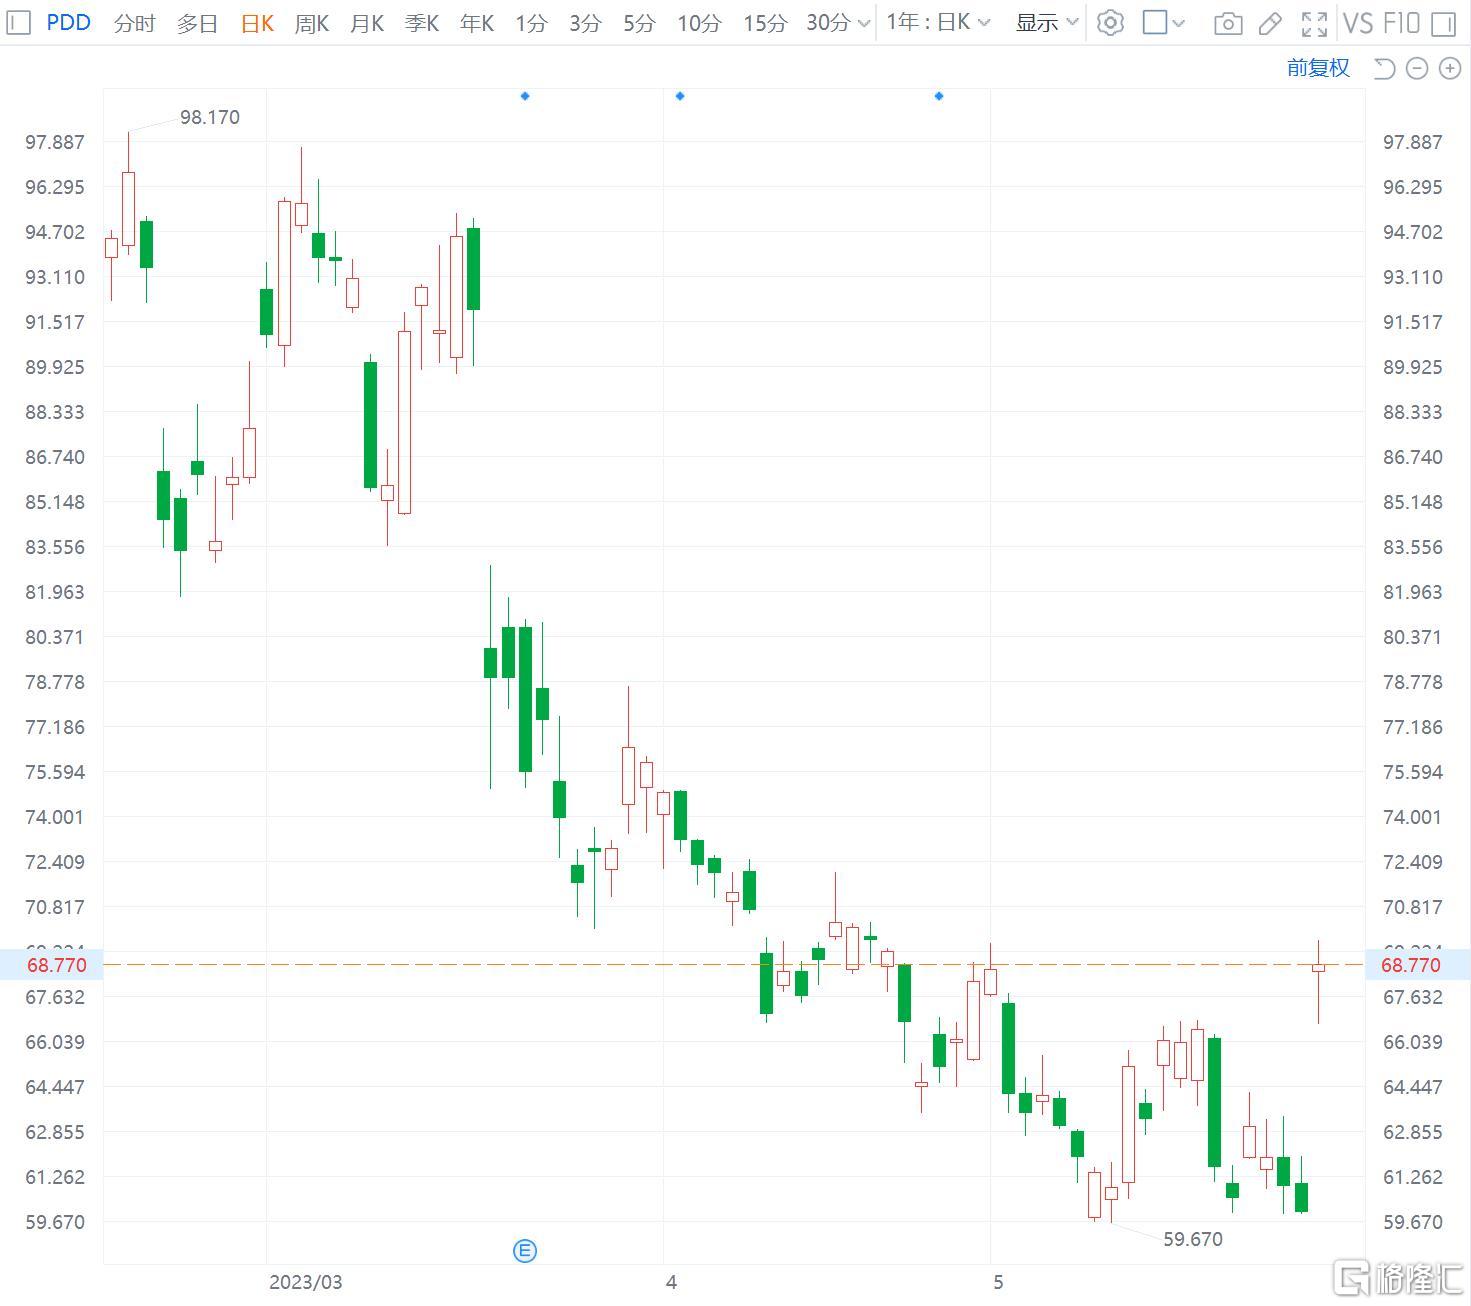Expand 1年:日K range dropdown
Screen dimensions: 1471x1306
click(938, 22)
